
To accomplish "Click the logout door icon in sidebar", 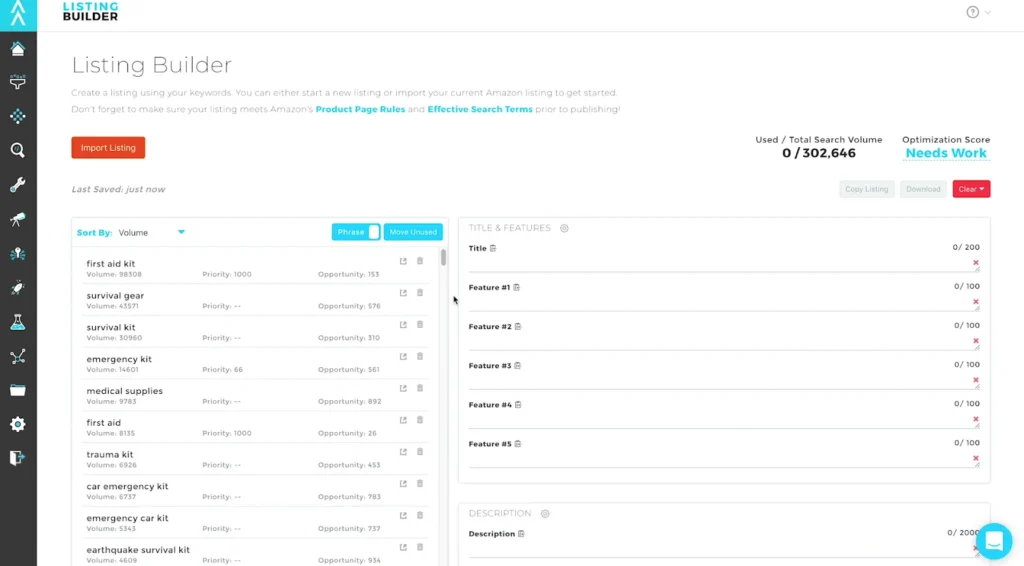I will (18, 458).
